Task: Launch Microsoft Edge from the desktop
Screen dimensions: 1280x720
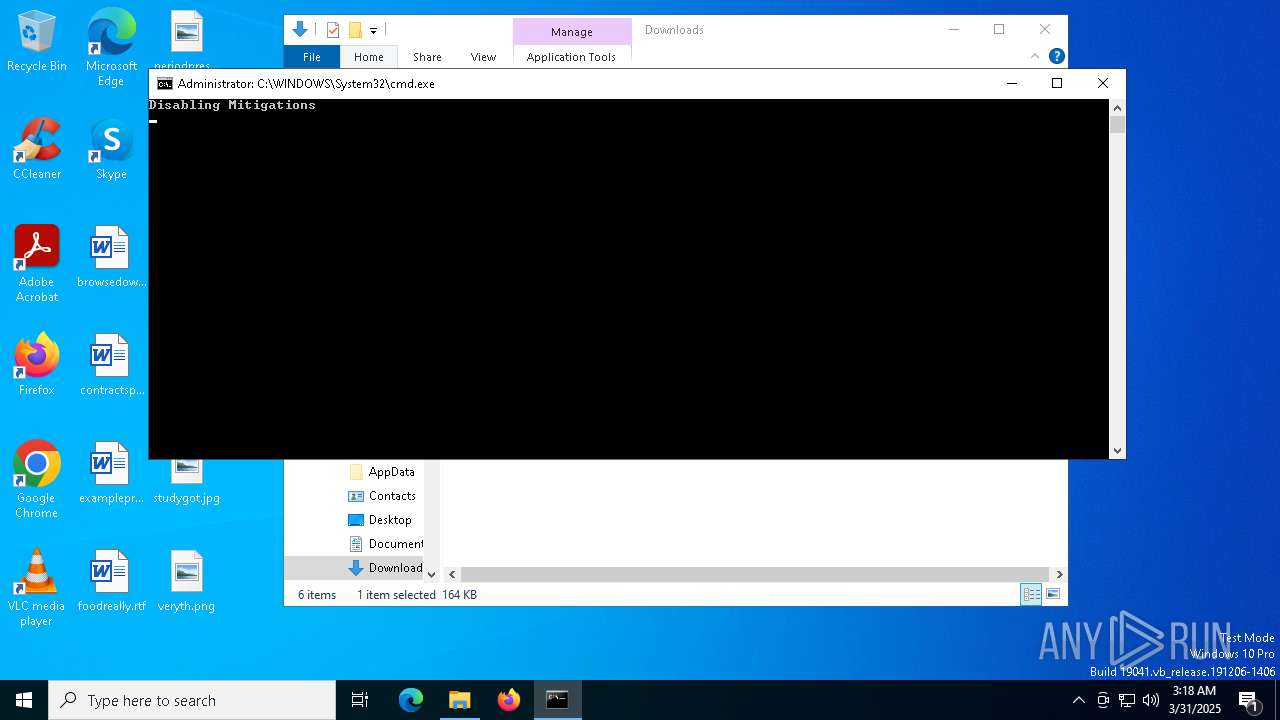Action: click(111, 48)
